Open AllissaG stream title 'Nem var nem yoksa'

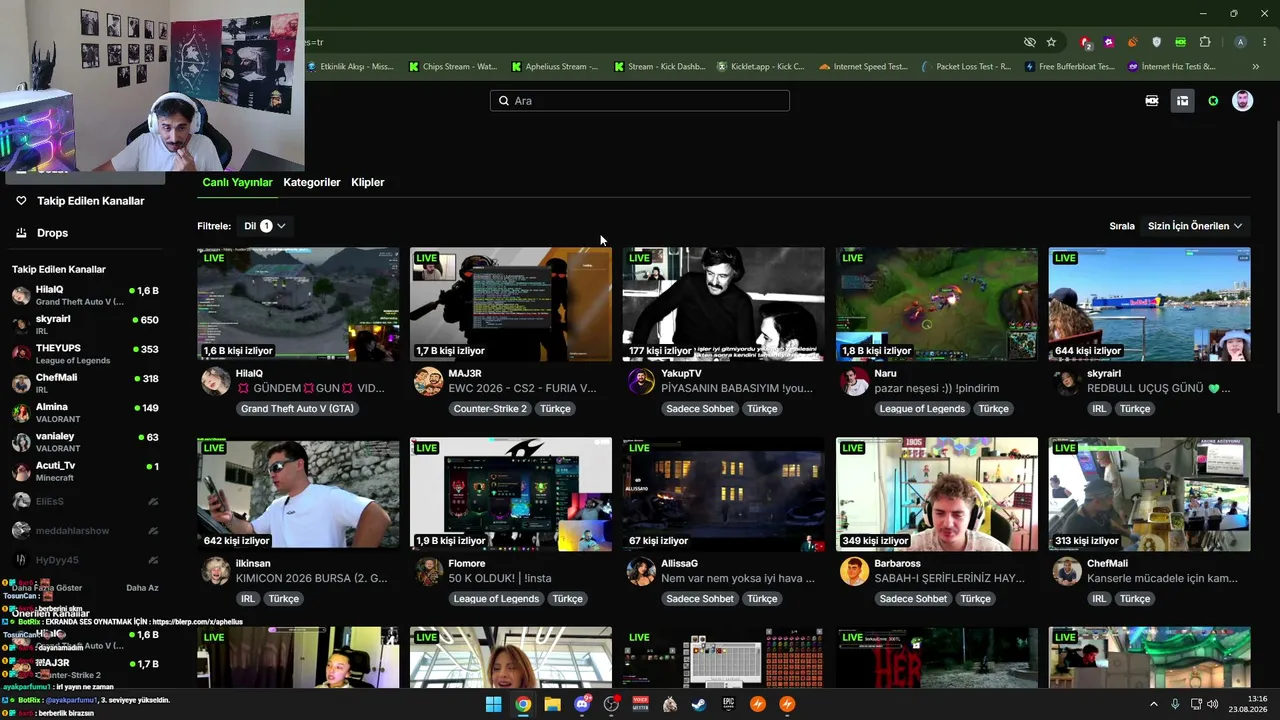[738, 578]
